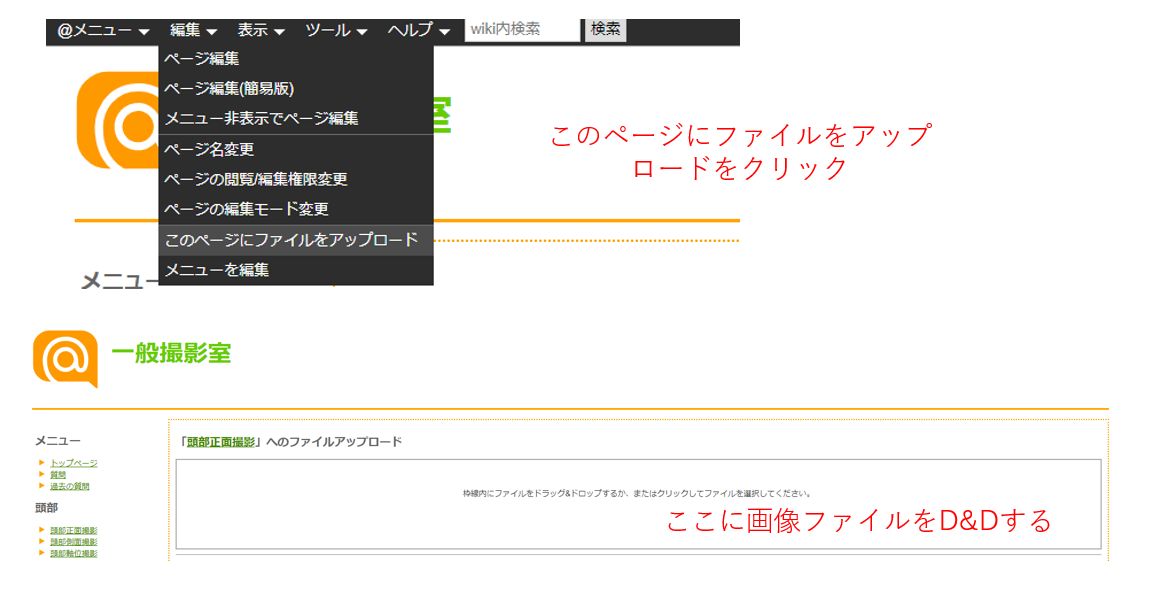1149x594 pixels.
Task: Open the ツール dropdown
Action: (x=336, y=30)
